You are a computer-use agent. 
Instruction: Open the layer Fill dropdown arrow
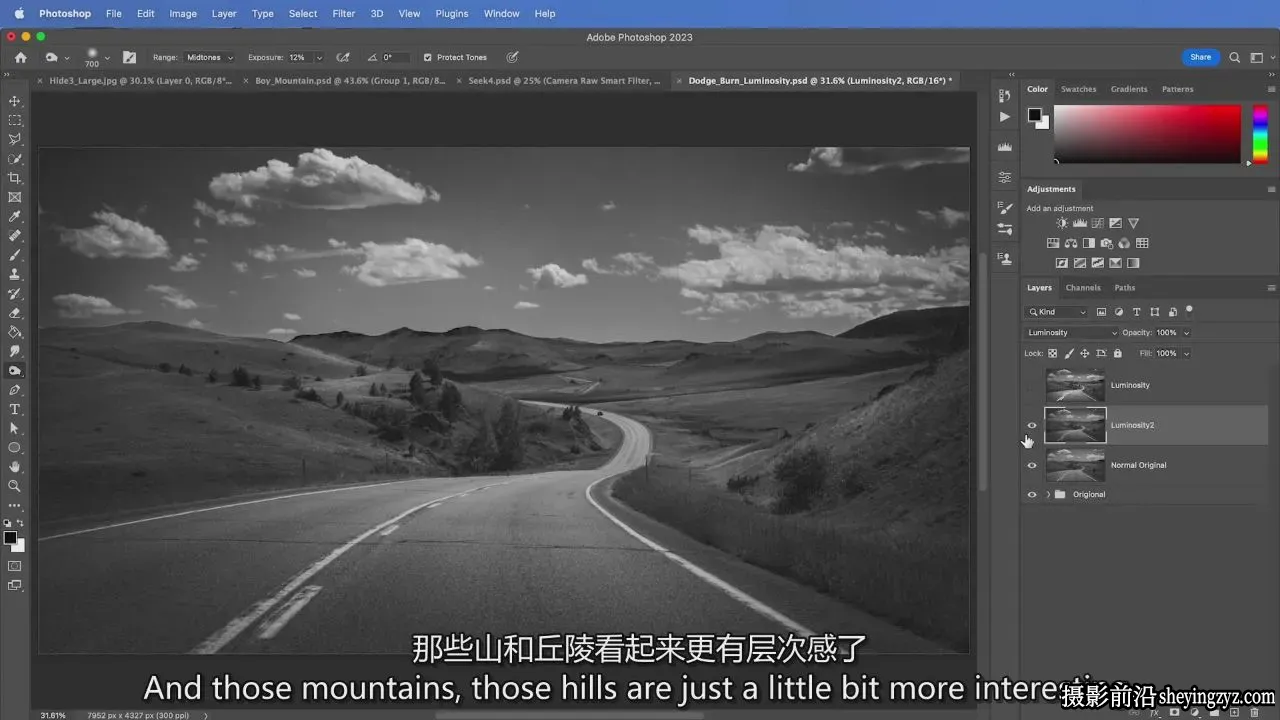click(1187, 353)
